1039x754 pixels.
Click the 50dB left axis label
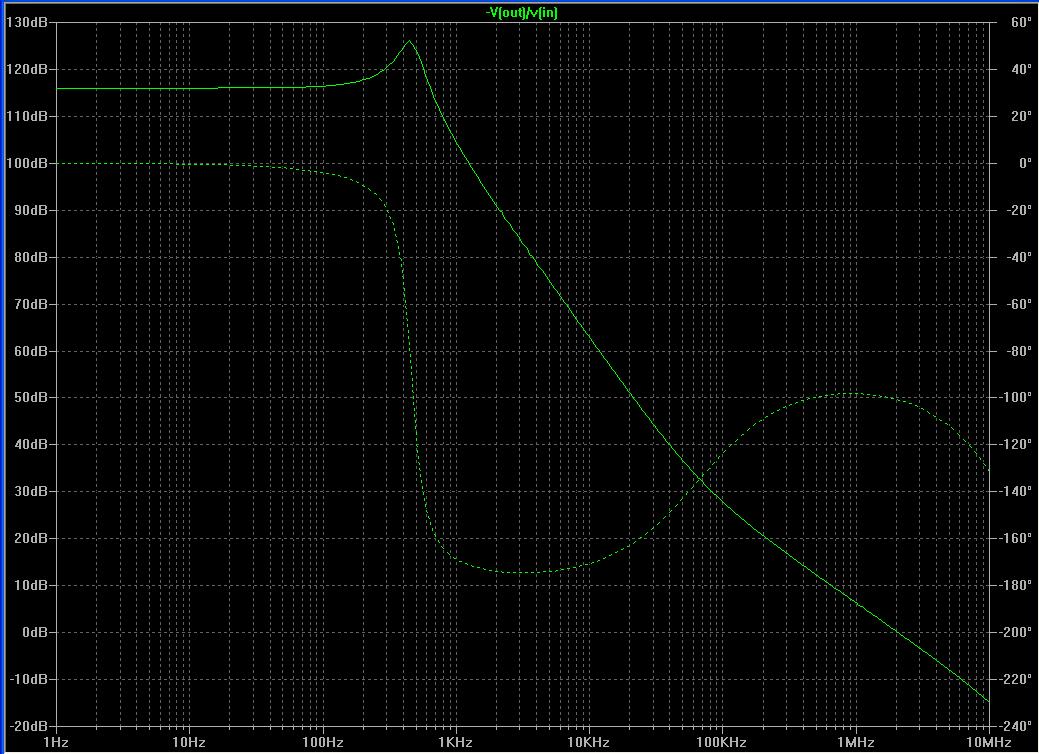(x=30, y=398)
